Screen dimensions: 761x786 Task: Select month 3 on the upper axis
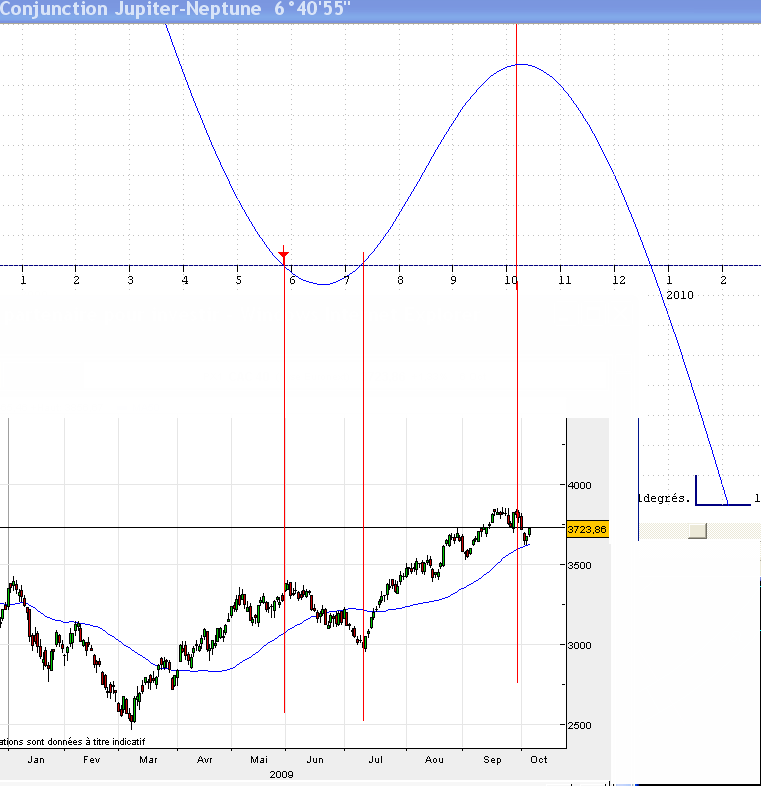coord(130,281)
